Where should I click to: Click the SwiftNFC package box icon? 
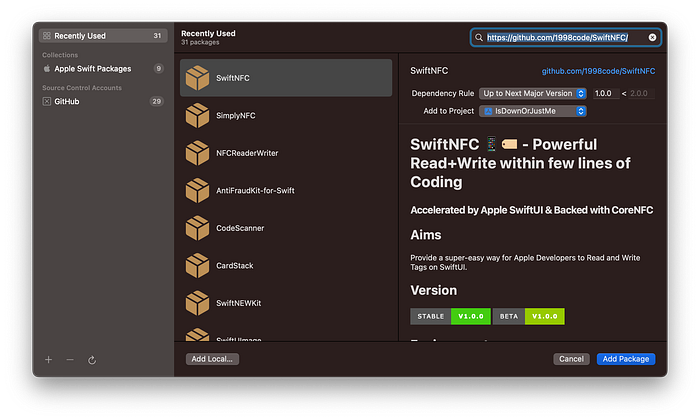(197, 78)
